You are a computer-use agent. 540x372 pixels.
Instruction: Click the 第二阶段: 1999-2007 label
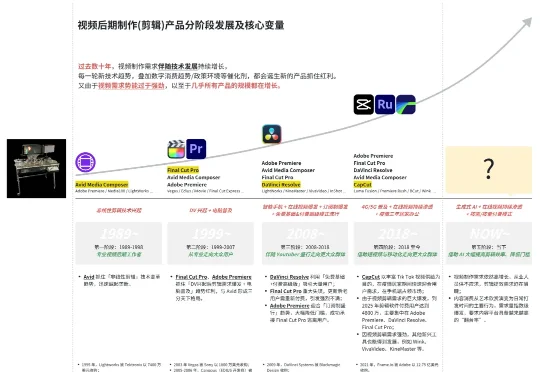211,247
